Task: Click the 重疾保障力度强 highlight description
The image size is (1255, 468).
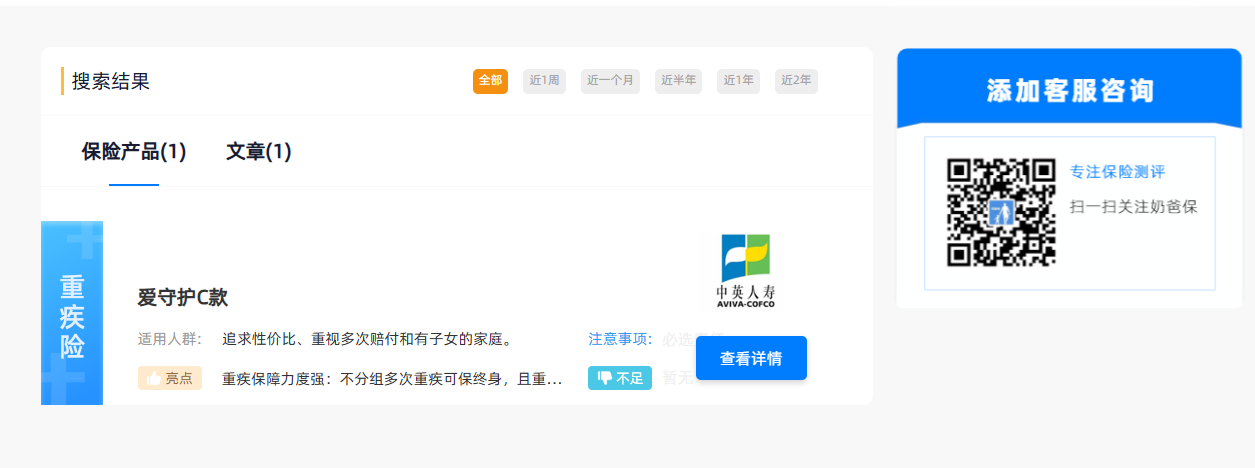Action: [x=392, y=379]
